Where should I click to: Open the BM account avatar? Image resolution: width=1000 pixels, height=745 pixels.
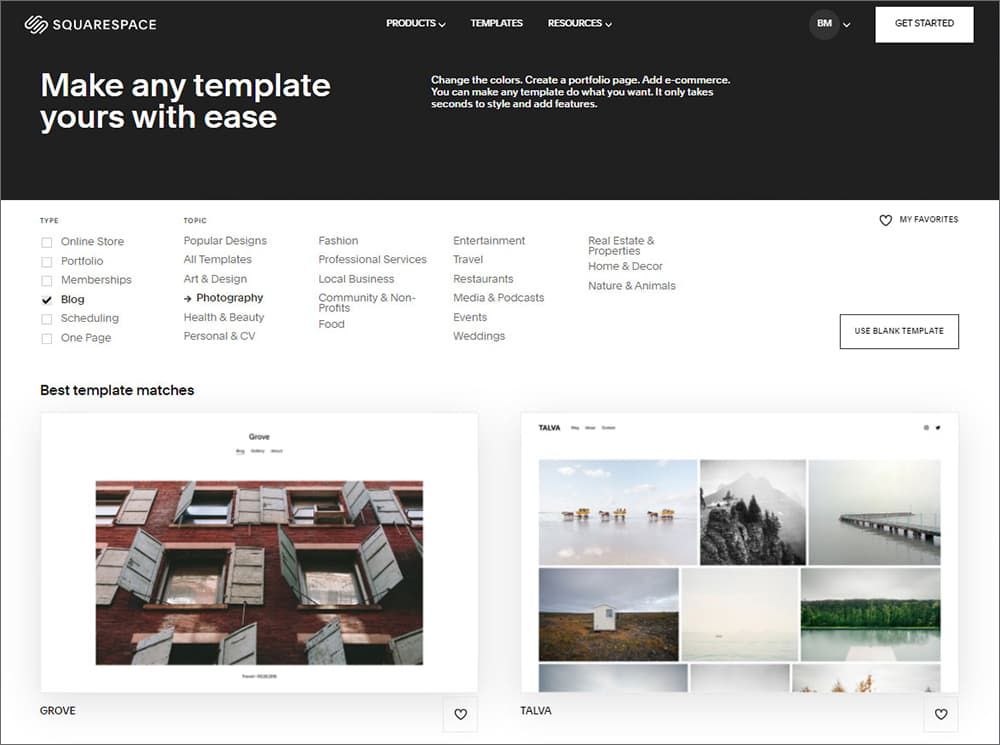point(824,24)
